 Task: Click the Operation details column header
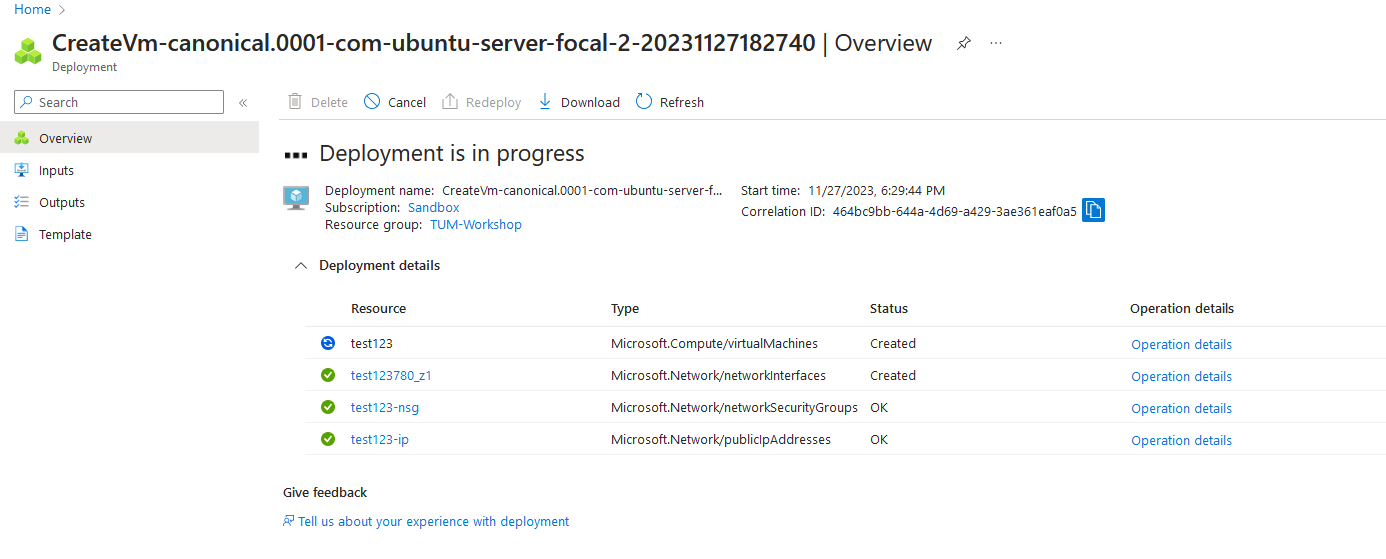pyautogui.click(x=1182, y=309)
